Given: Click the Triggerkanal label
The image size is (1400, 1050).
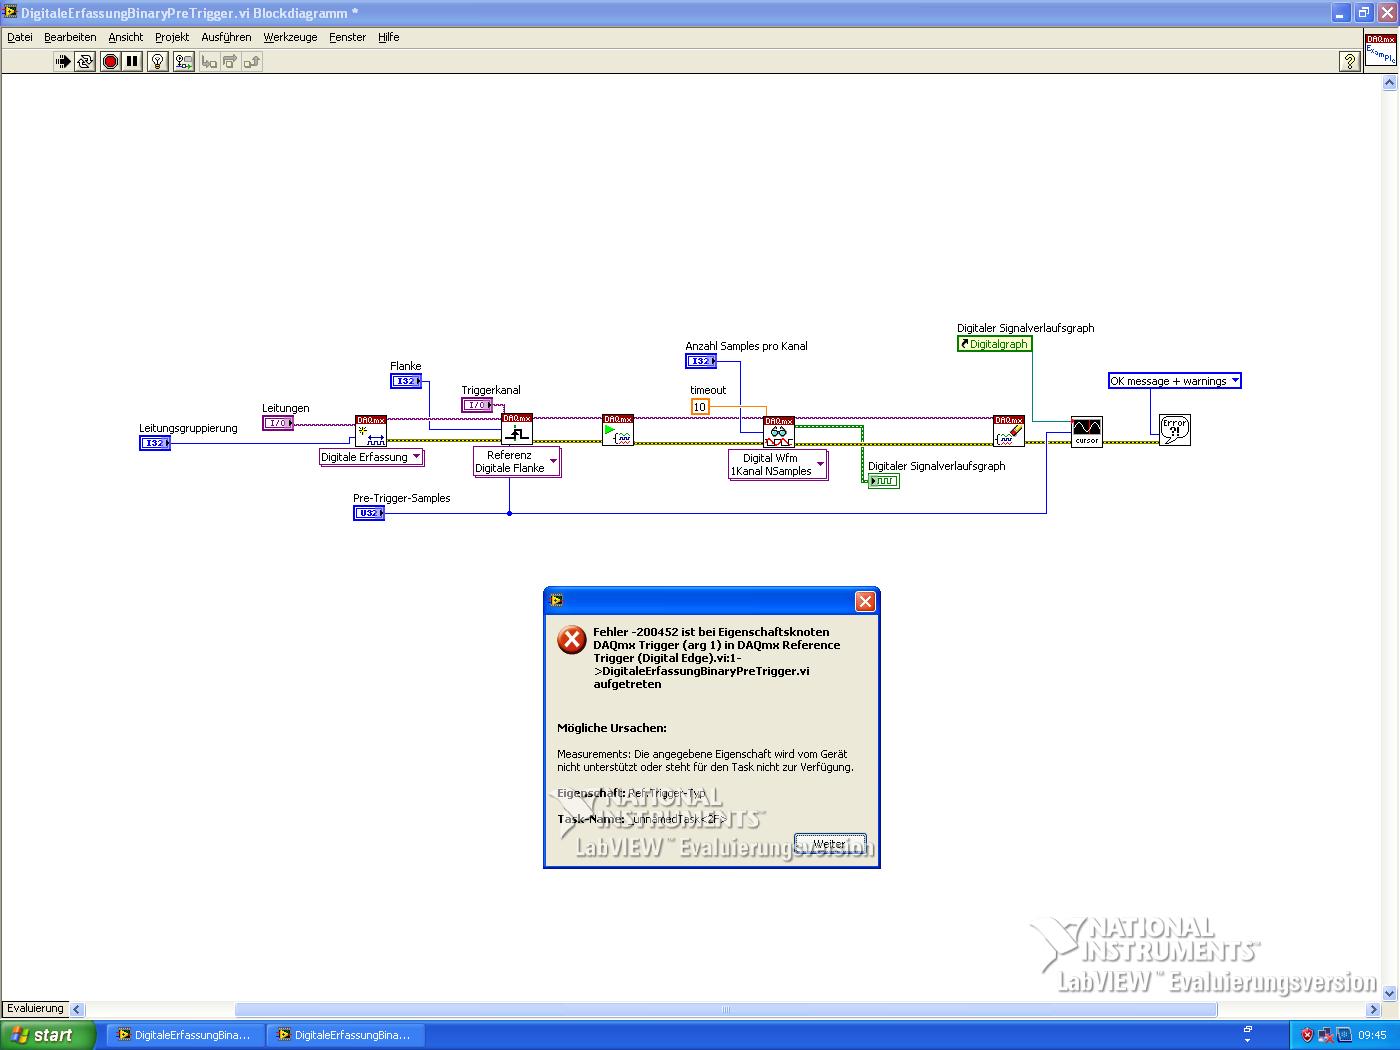Looking at the screenshot, I should pyautogui.click(x=491, y=390).
